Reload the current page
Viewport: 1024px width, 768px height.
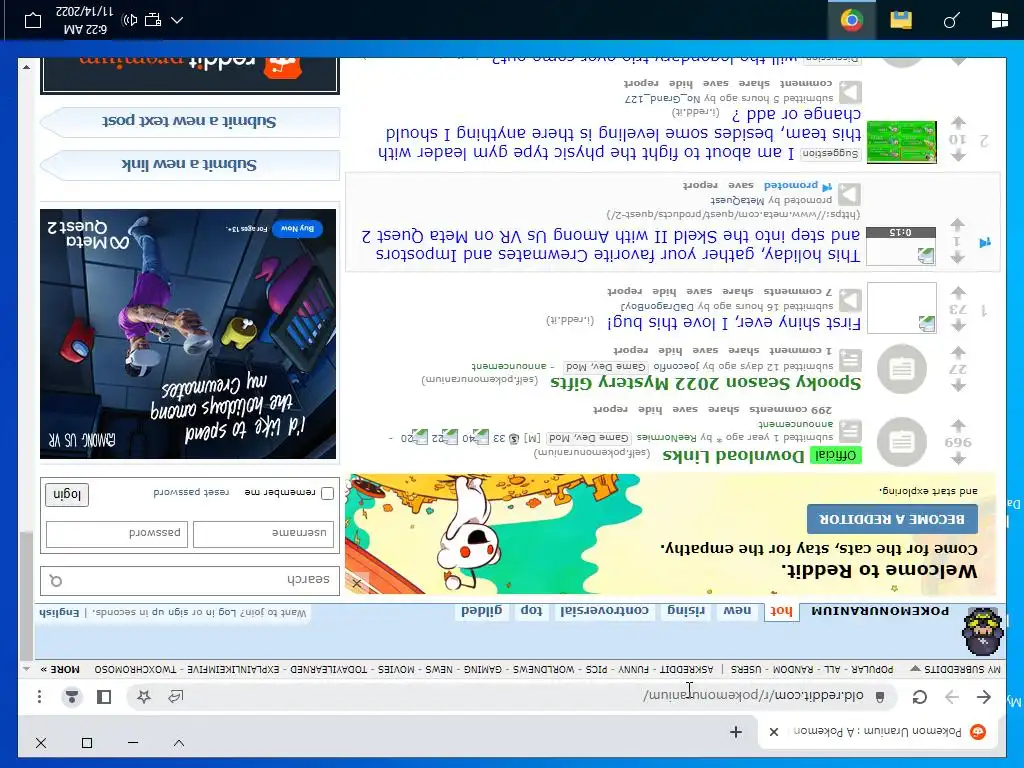[x=920, y=697]
